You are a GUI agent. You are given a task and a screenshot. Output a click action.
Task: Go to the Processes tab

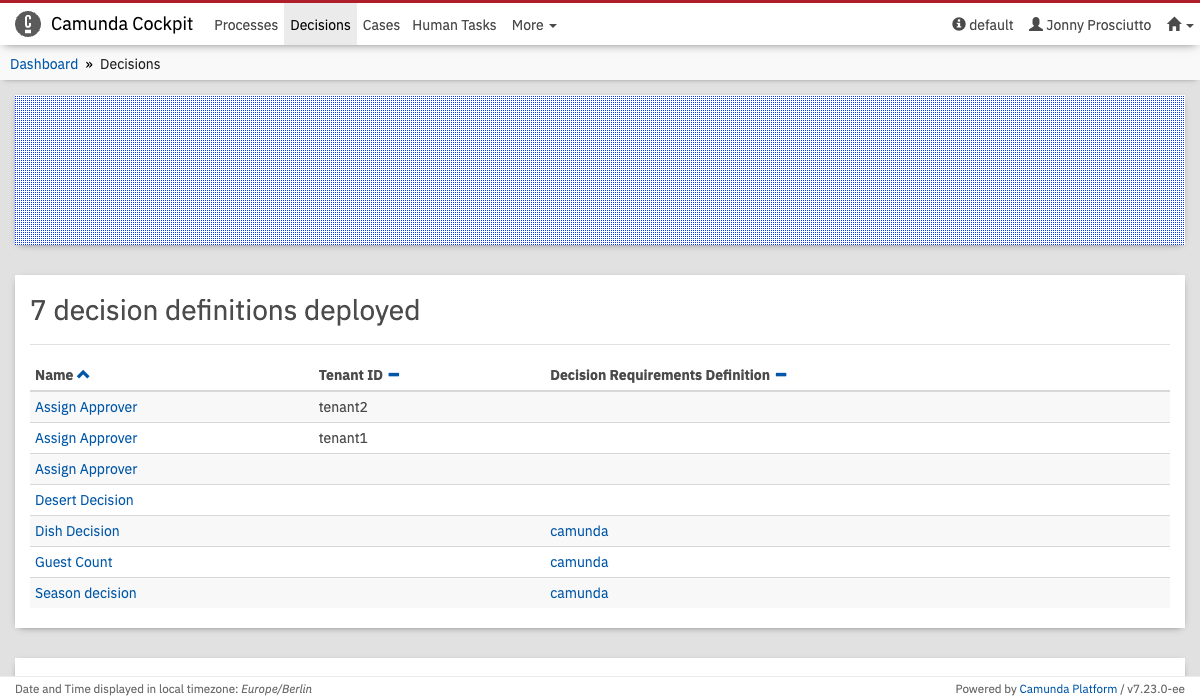click(x=246, y=25)
